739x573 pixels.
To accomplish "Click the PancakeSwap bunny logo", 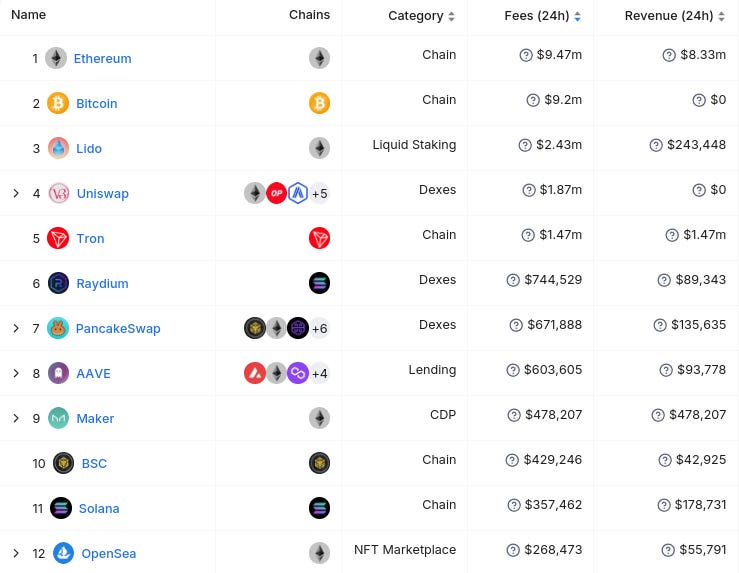I will coord(58,328).
